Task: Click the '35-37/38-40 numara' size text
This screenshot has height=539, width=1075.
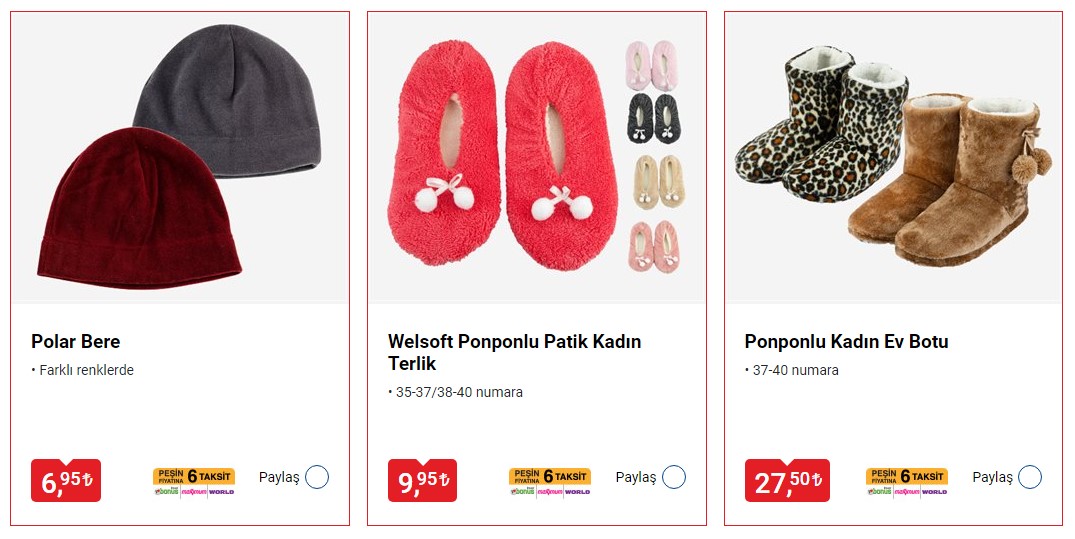Action: [458, 392]
